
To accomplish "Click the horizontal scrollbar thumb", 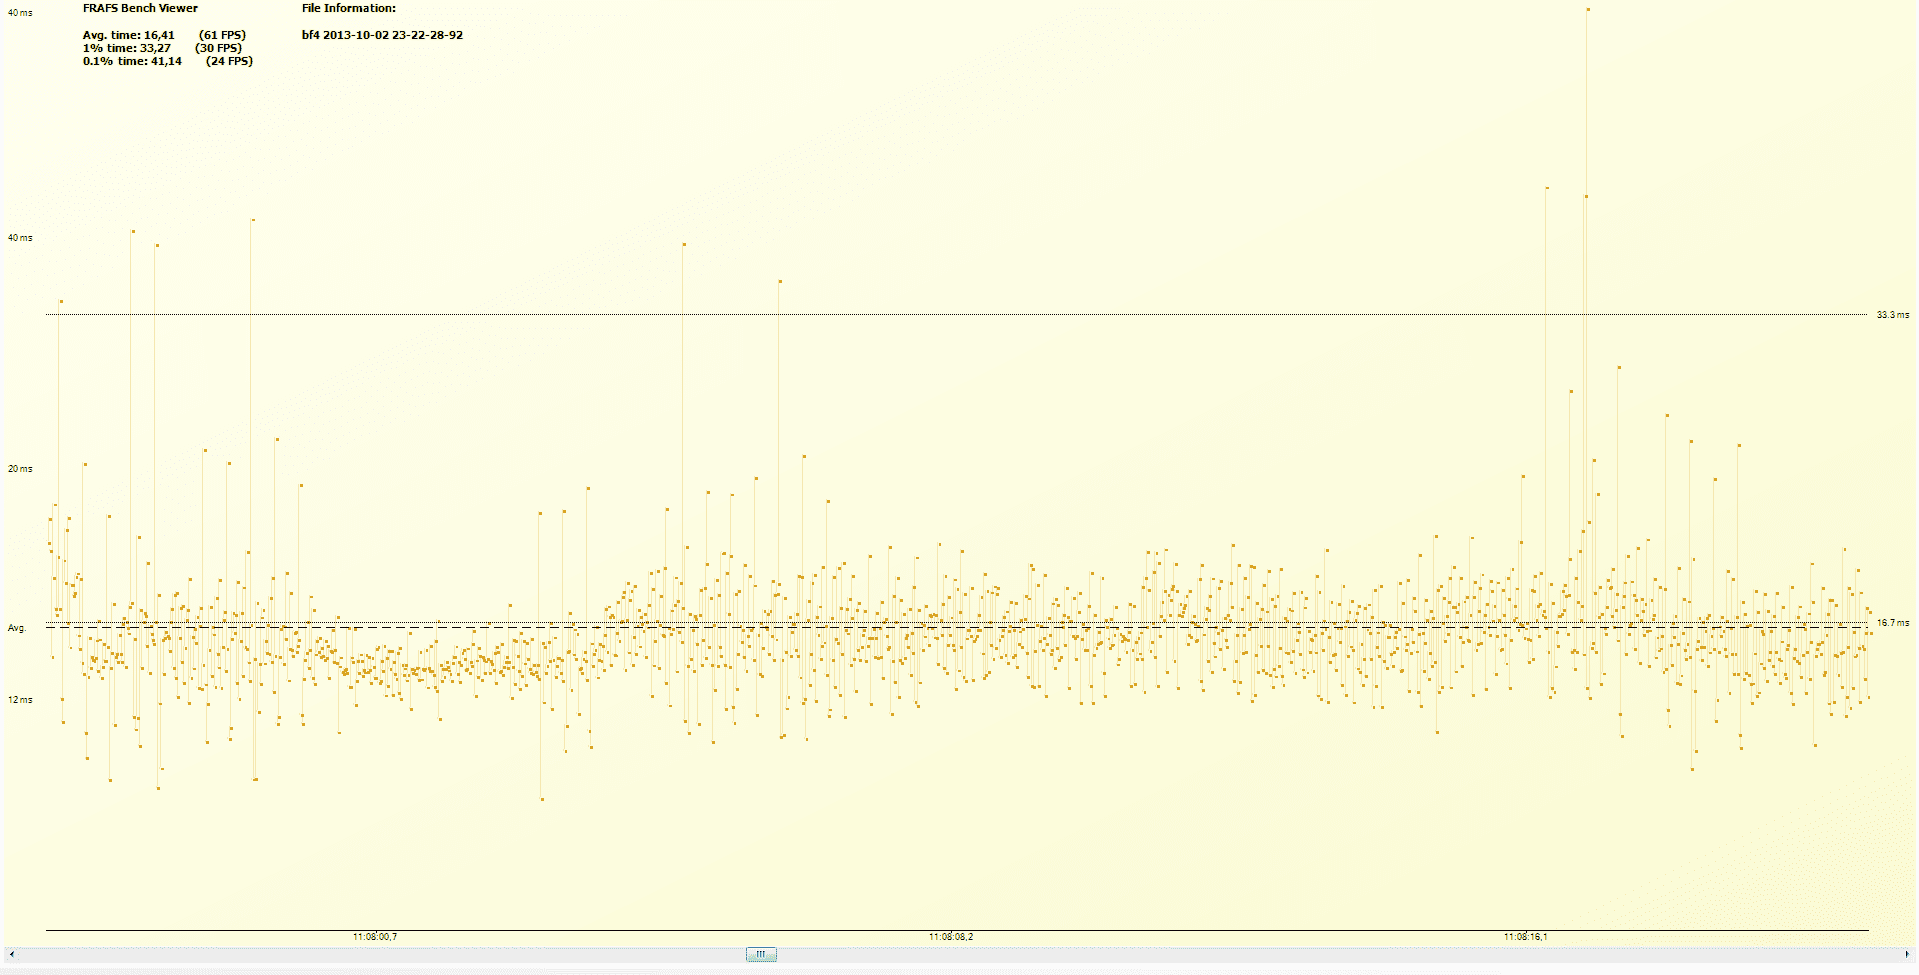I will pos(761,954).
